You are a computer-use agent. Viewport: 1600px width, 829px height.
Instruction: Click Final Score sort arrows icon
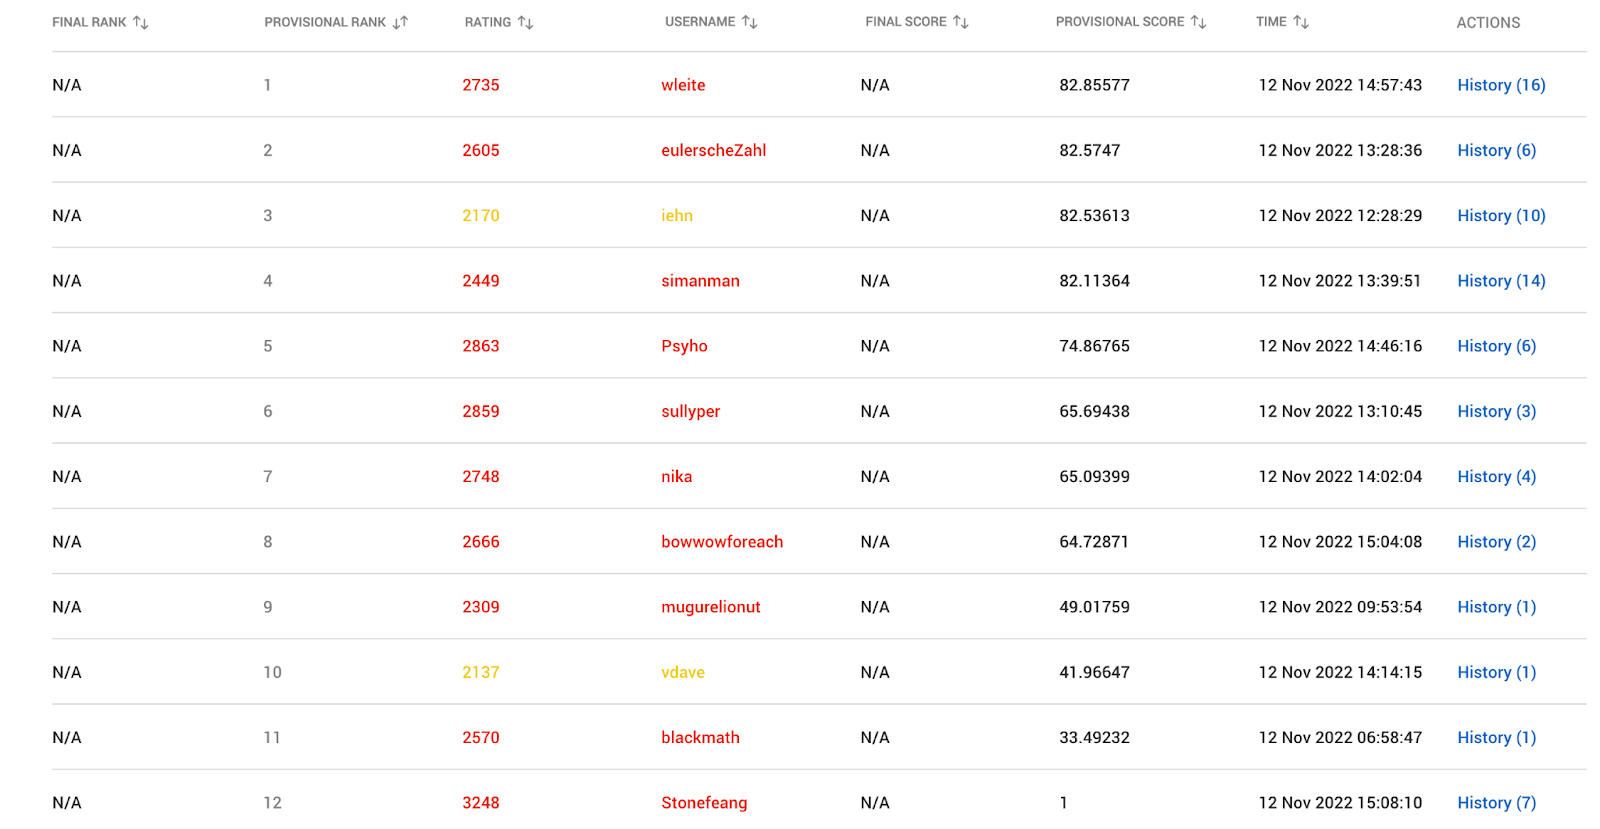click(961, 22)
